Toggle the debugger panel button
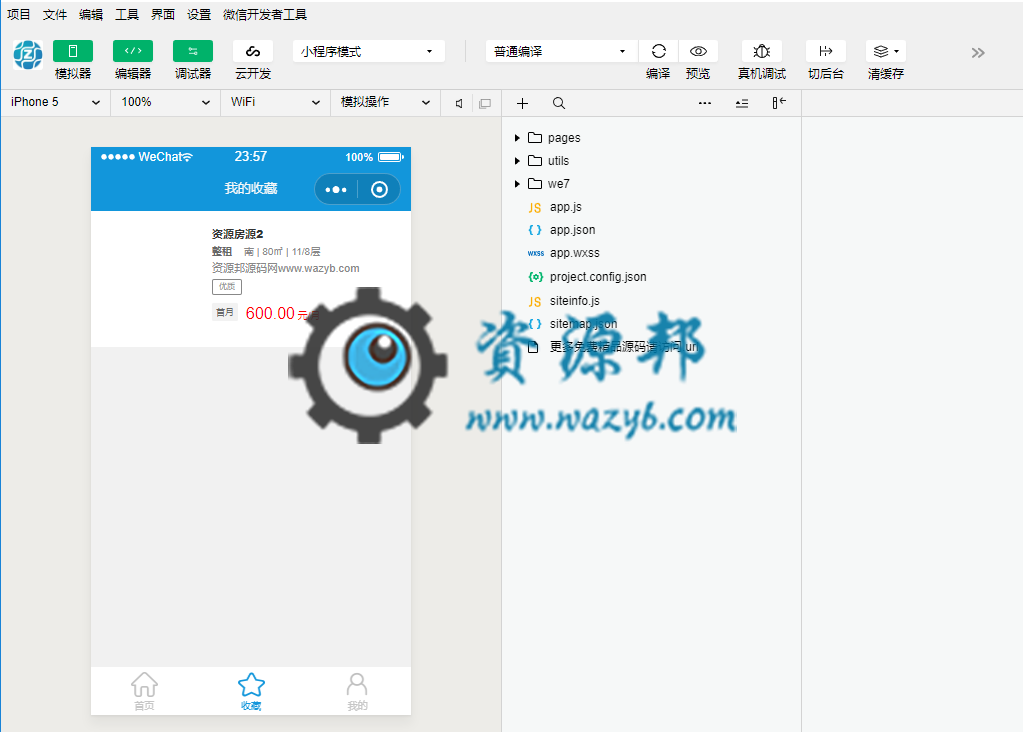This screenshot has height=732, width=1023. (x=192, y=52)
